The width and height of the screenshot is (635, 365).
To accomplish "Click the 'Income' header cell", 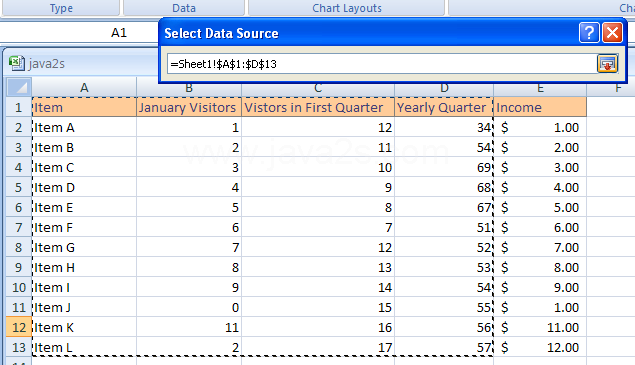I will pyautogui.click(x=540, y=107).
